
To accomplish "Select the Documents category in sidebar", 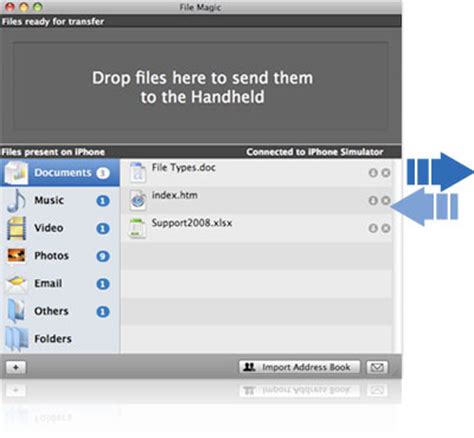I will [x=60, y=173].
